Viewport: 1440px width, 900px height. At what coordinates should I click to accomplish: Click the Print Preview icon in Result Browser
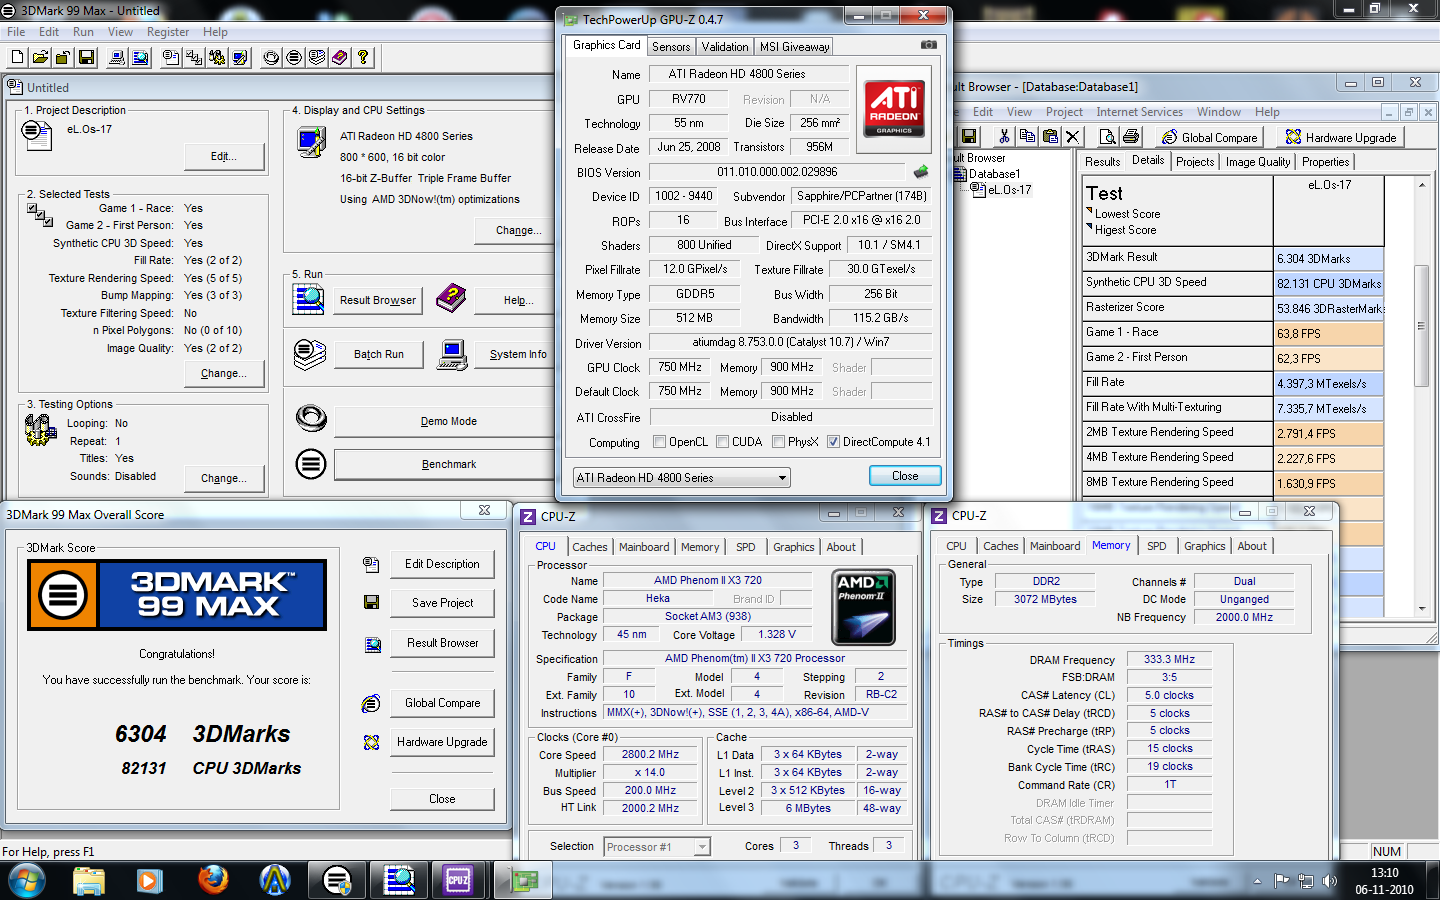(x=1107, y=136)
